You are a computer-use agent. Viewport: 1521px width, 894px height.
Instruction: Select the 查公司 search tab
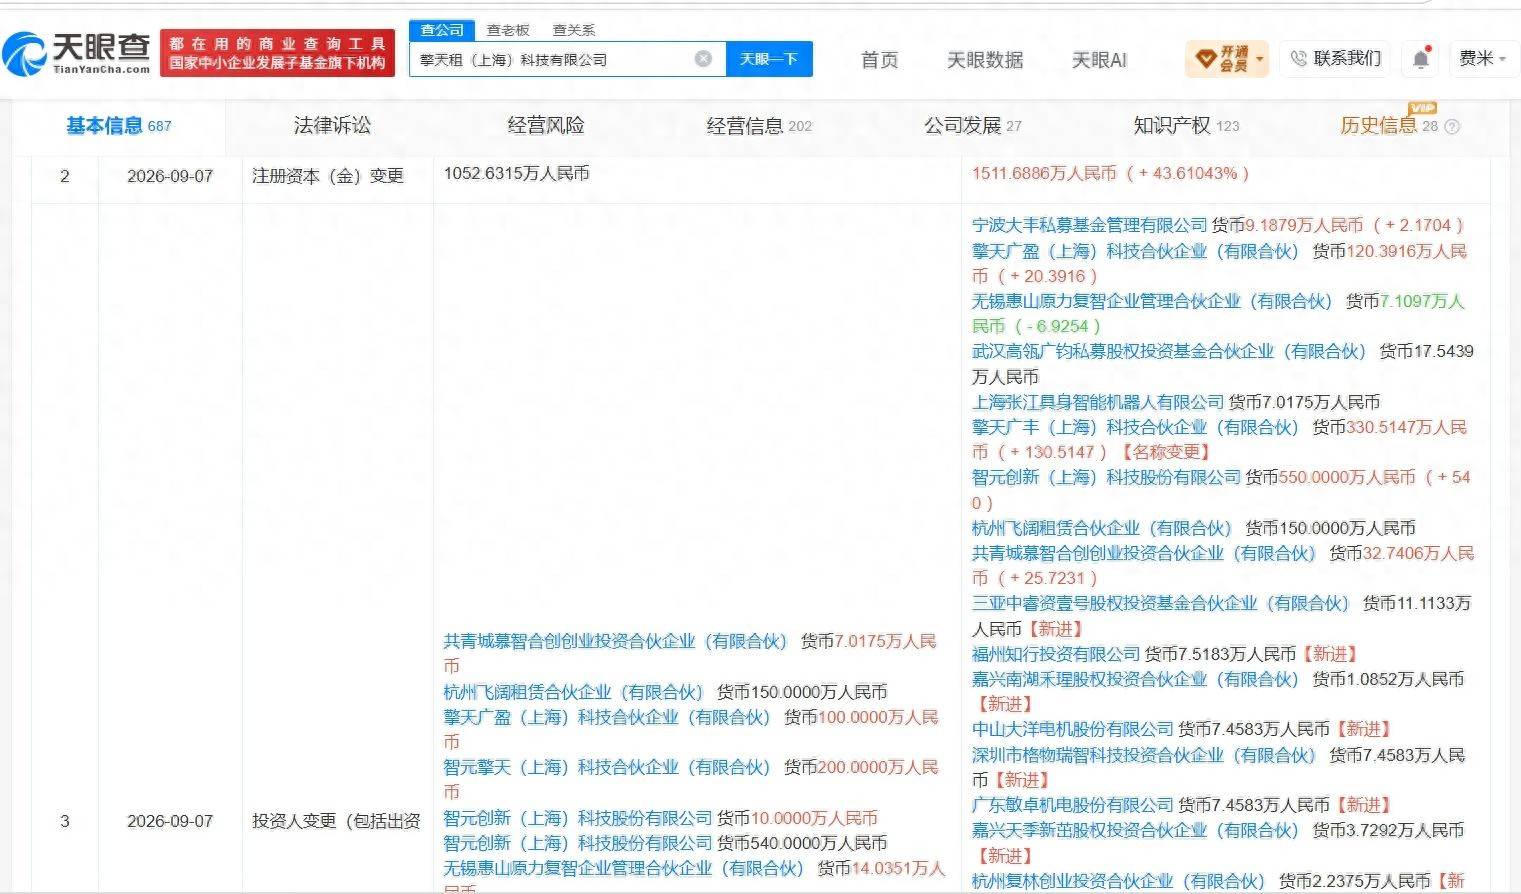(442, 30)
